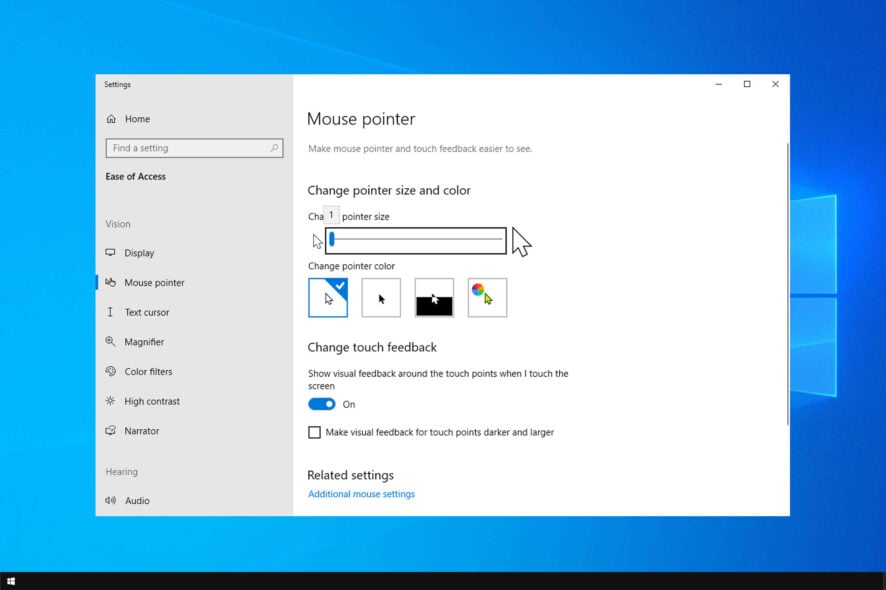
Task: Turn off touch visual feedback toggle
Action: pos(321,404)
